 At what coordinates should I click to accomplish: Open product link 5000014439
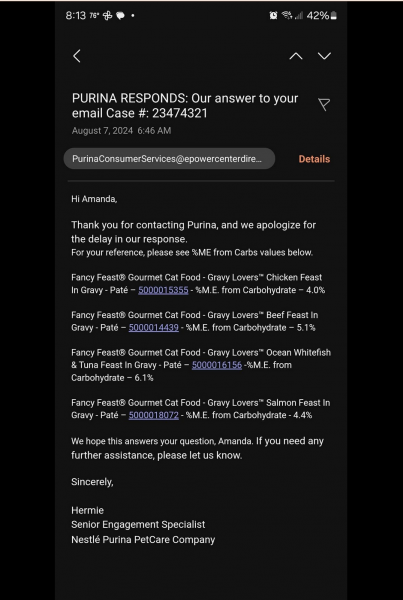(x=153, y=328)
